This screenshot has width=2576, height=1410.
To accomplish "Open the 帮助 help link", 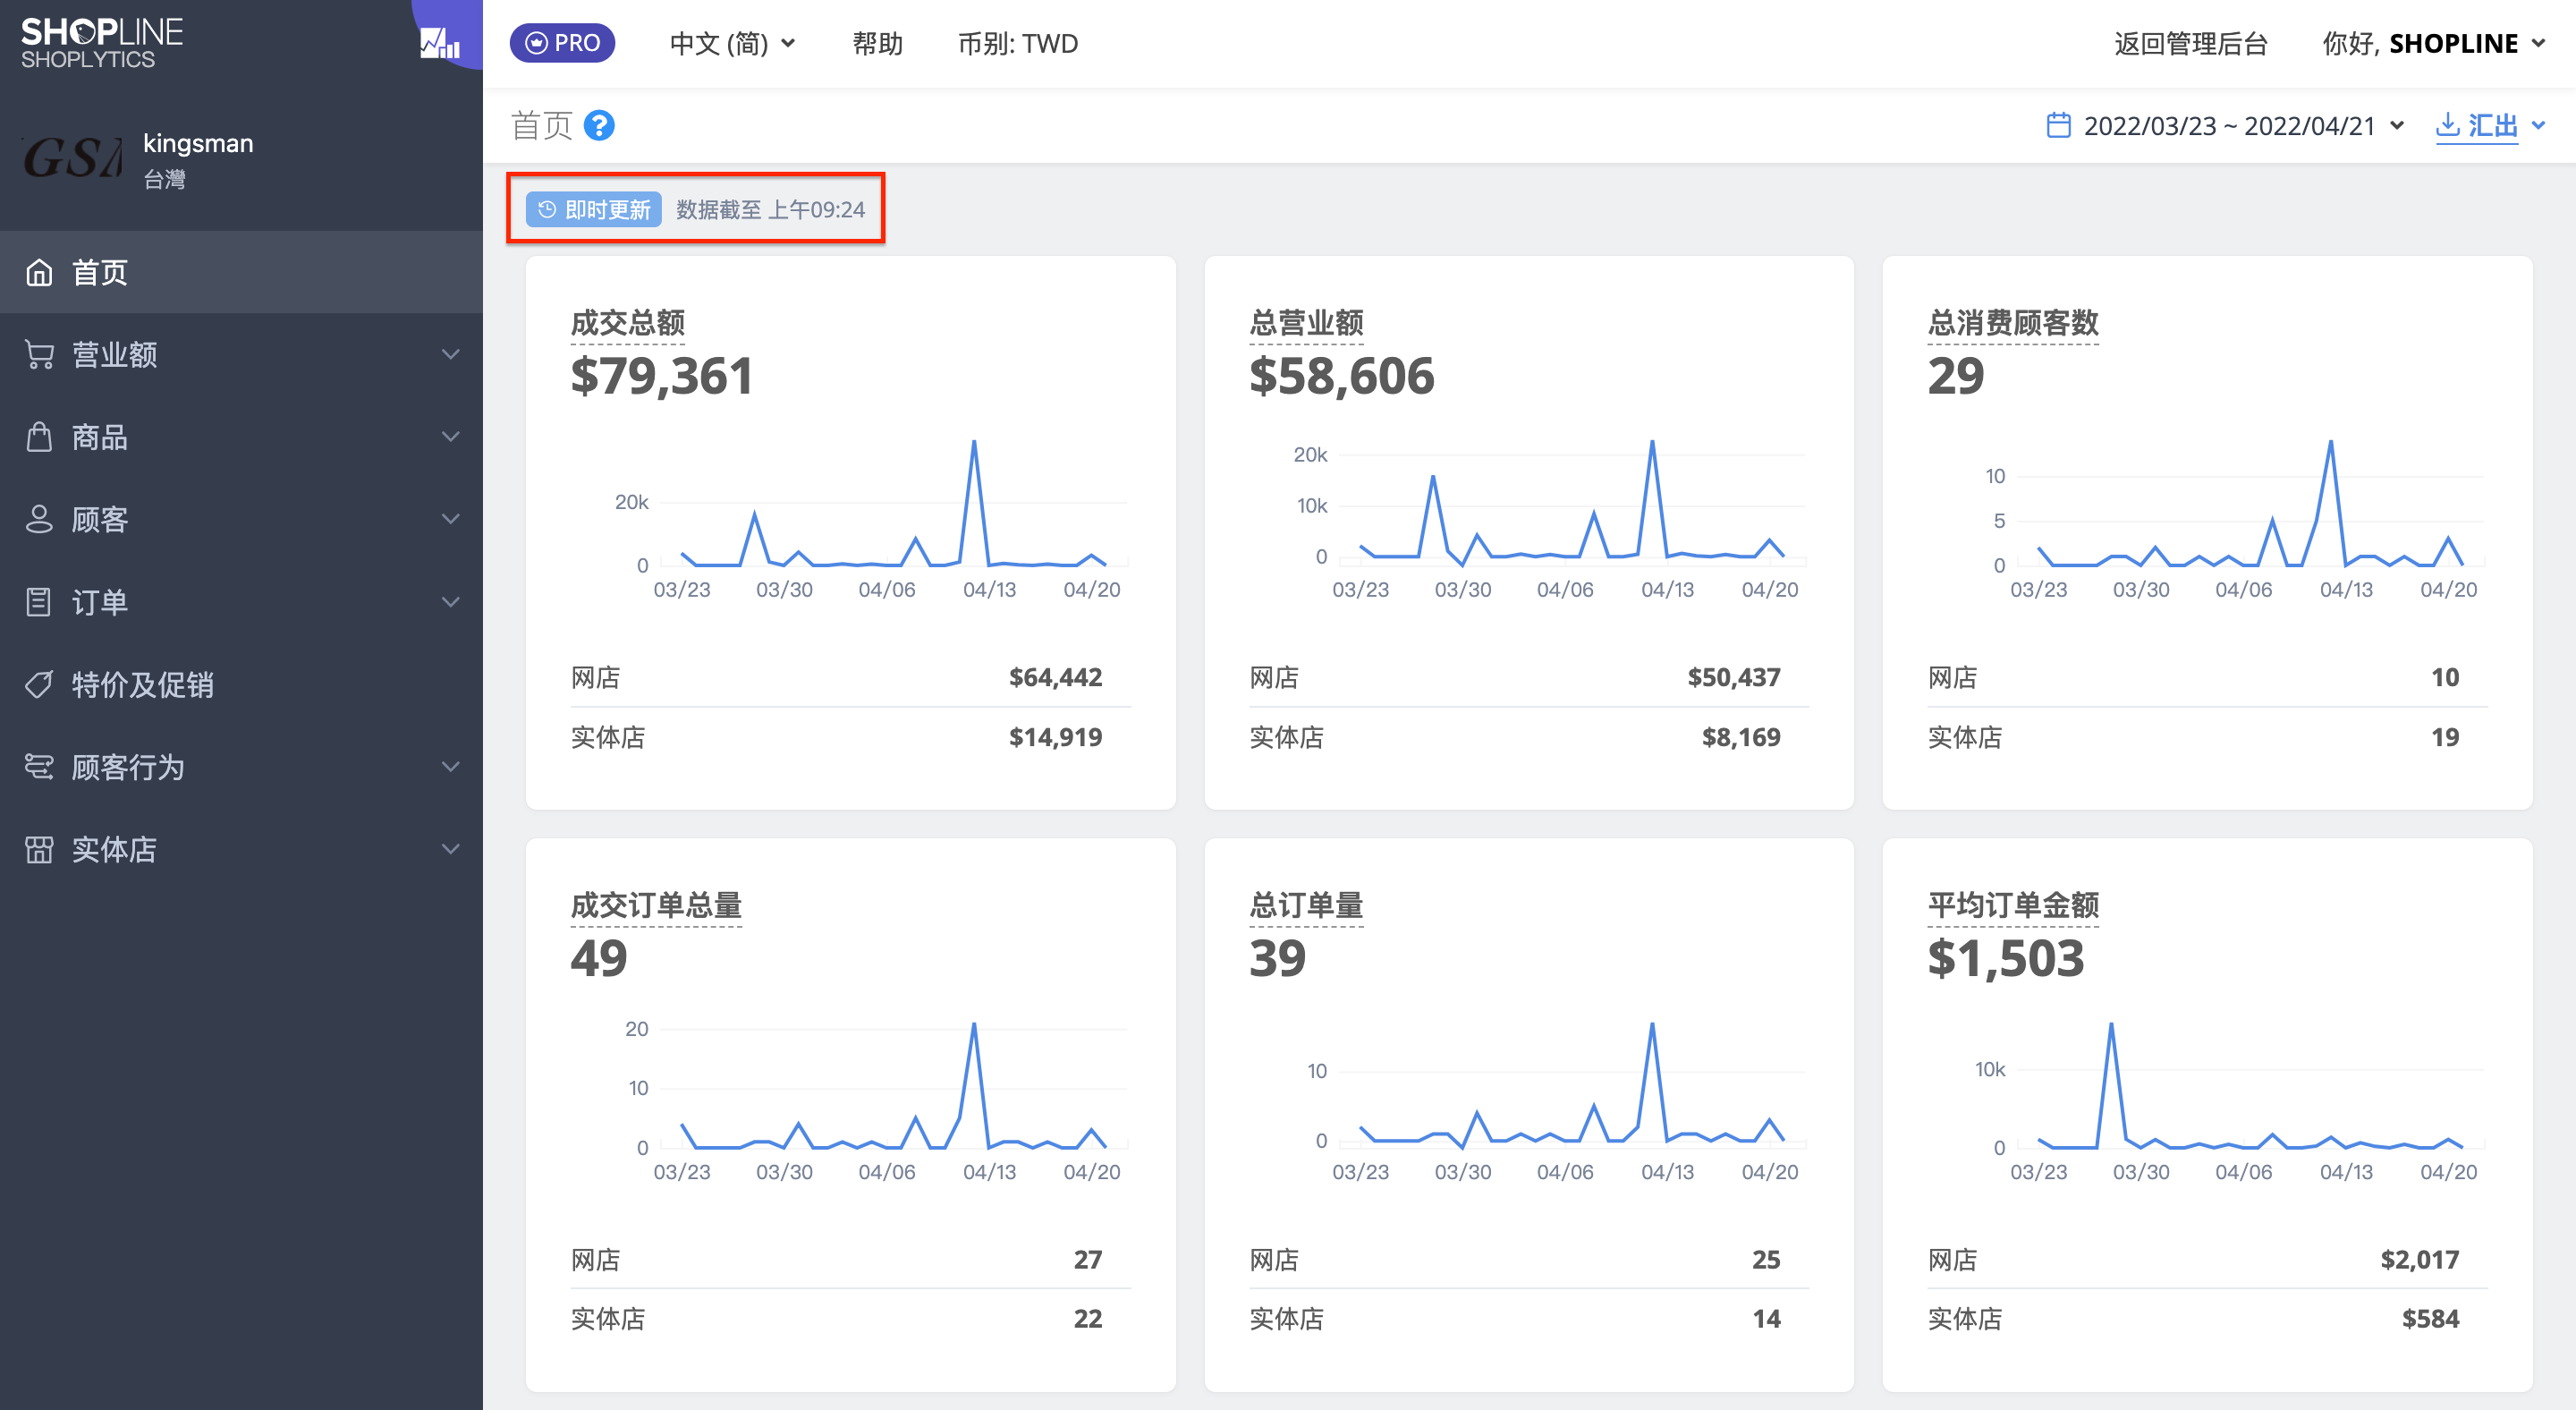I will pyautogui.click(x=877, y=44).
